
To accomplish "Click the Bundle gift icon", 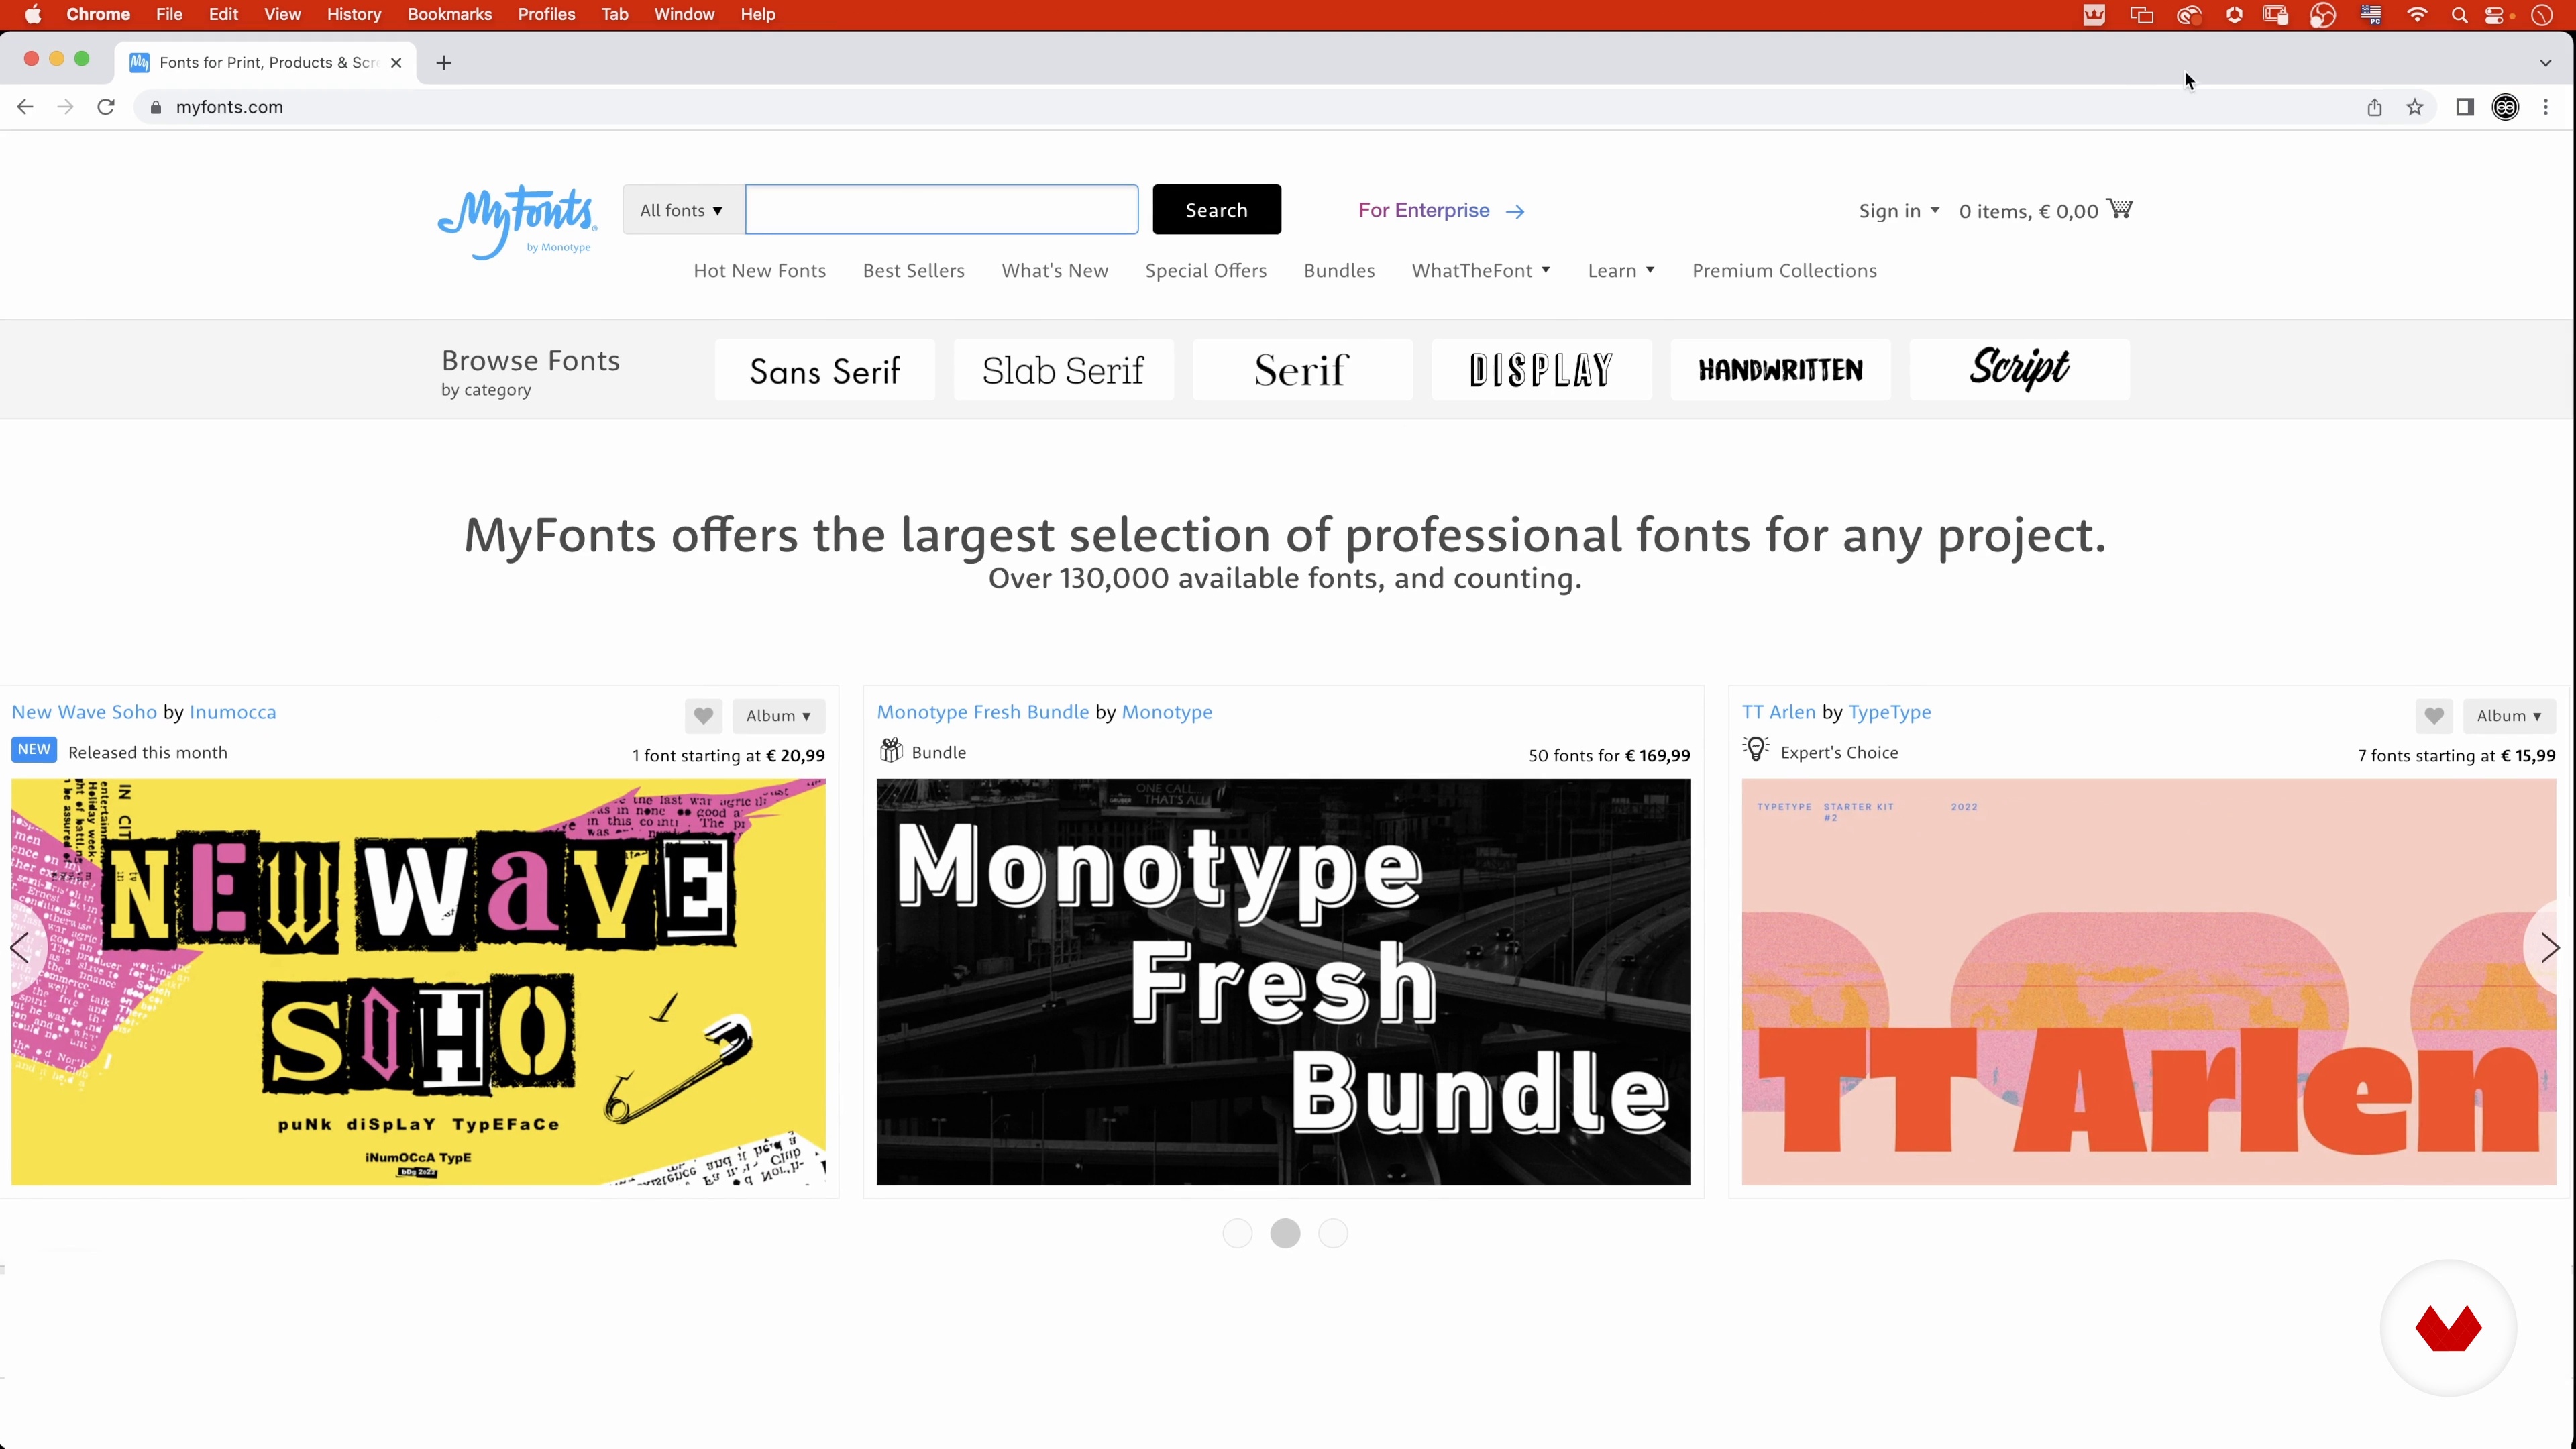I will pyautogui.click(x=890, y=750).
